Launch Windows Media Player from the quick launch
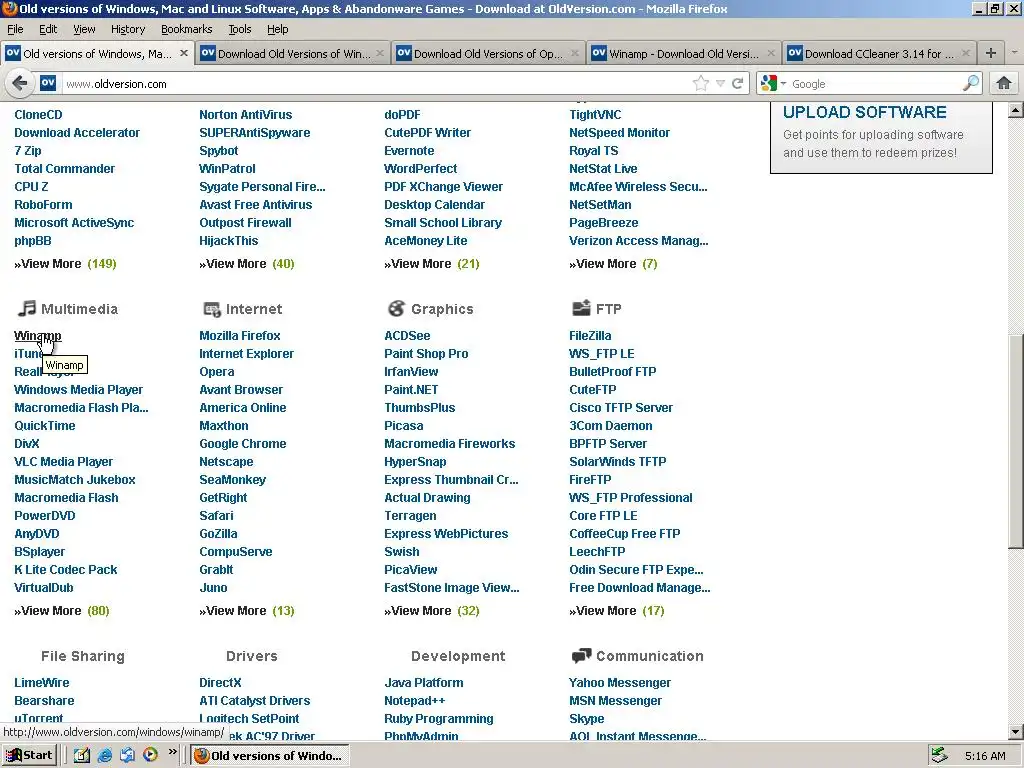This screenshot has height=768, width=1024. tap(150, 755)
